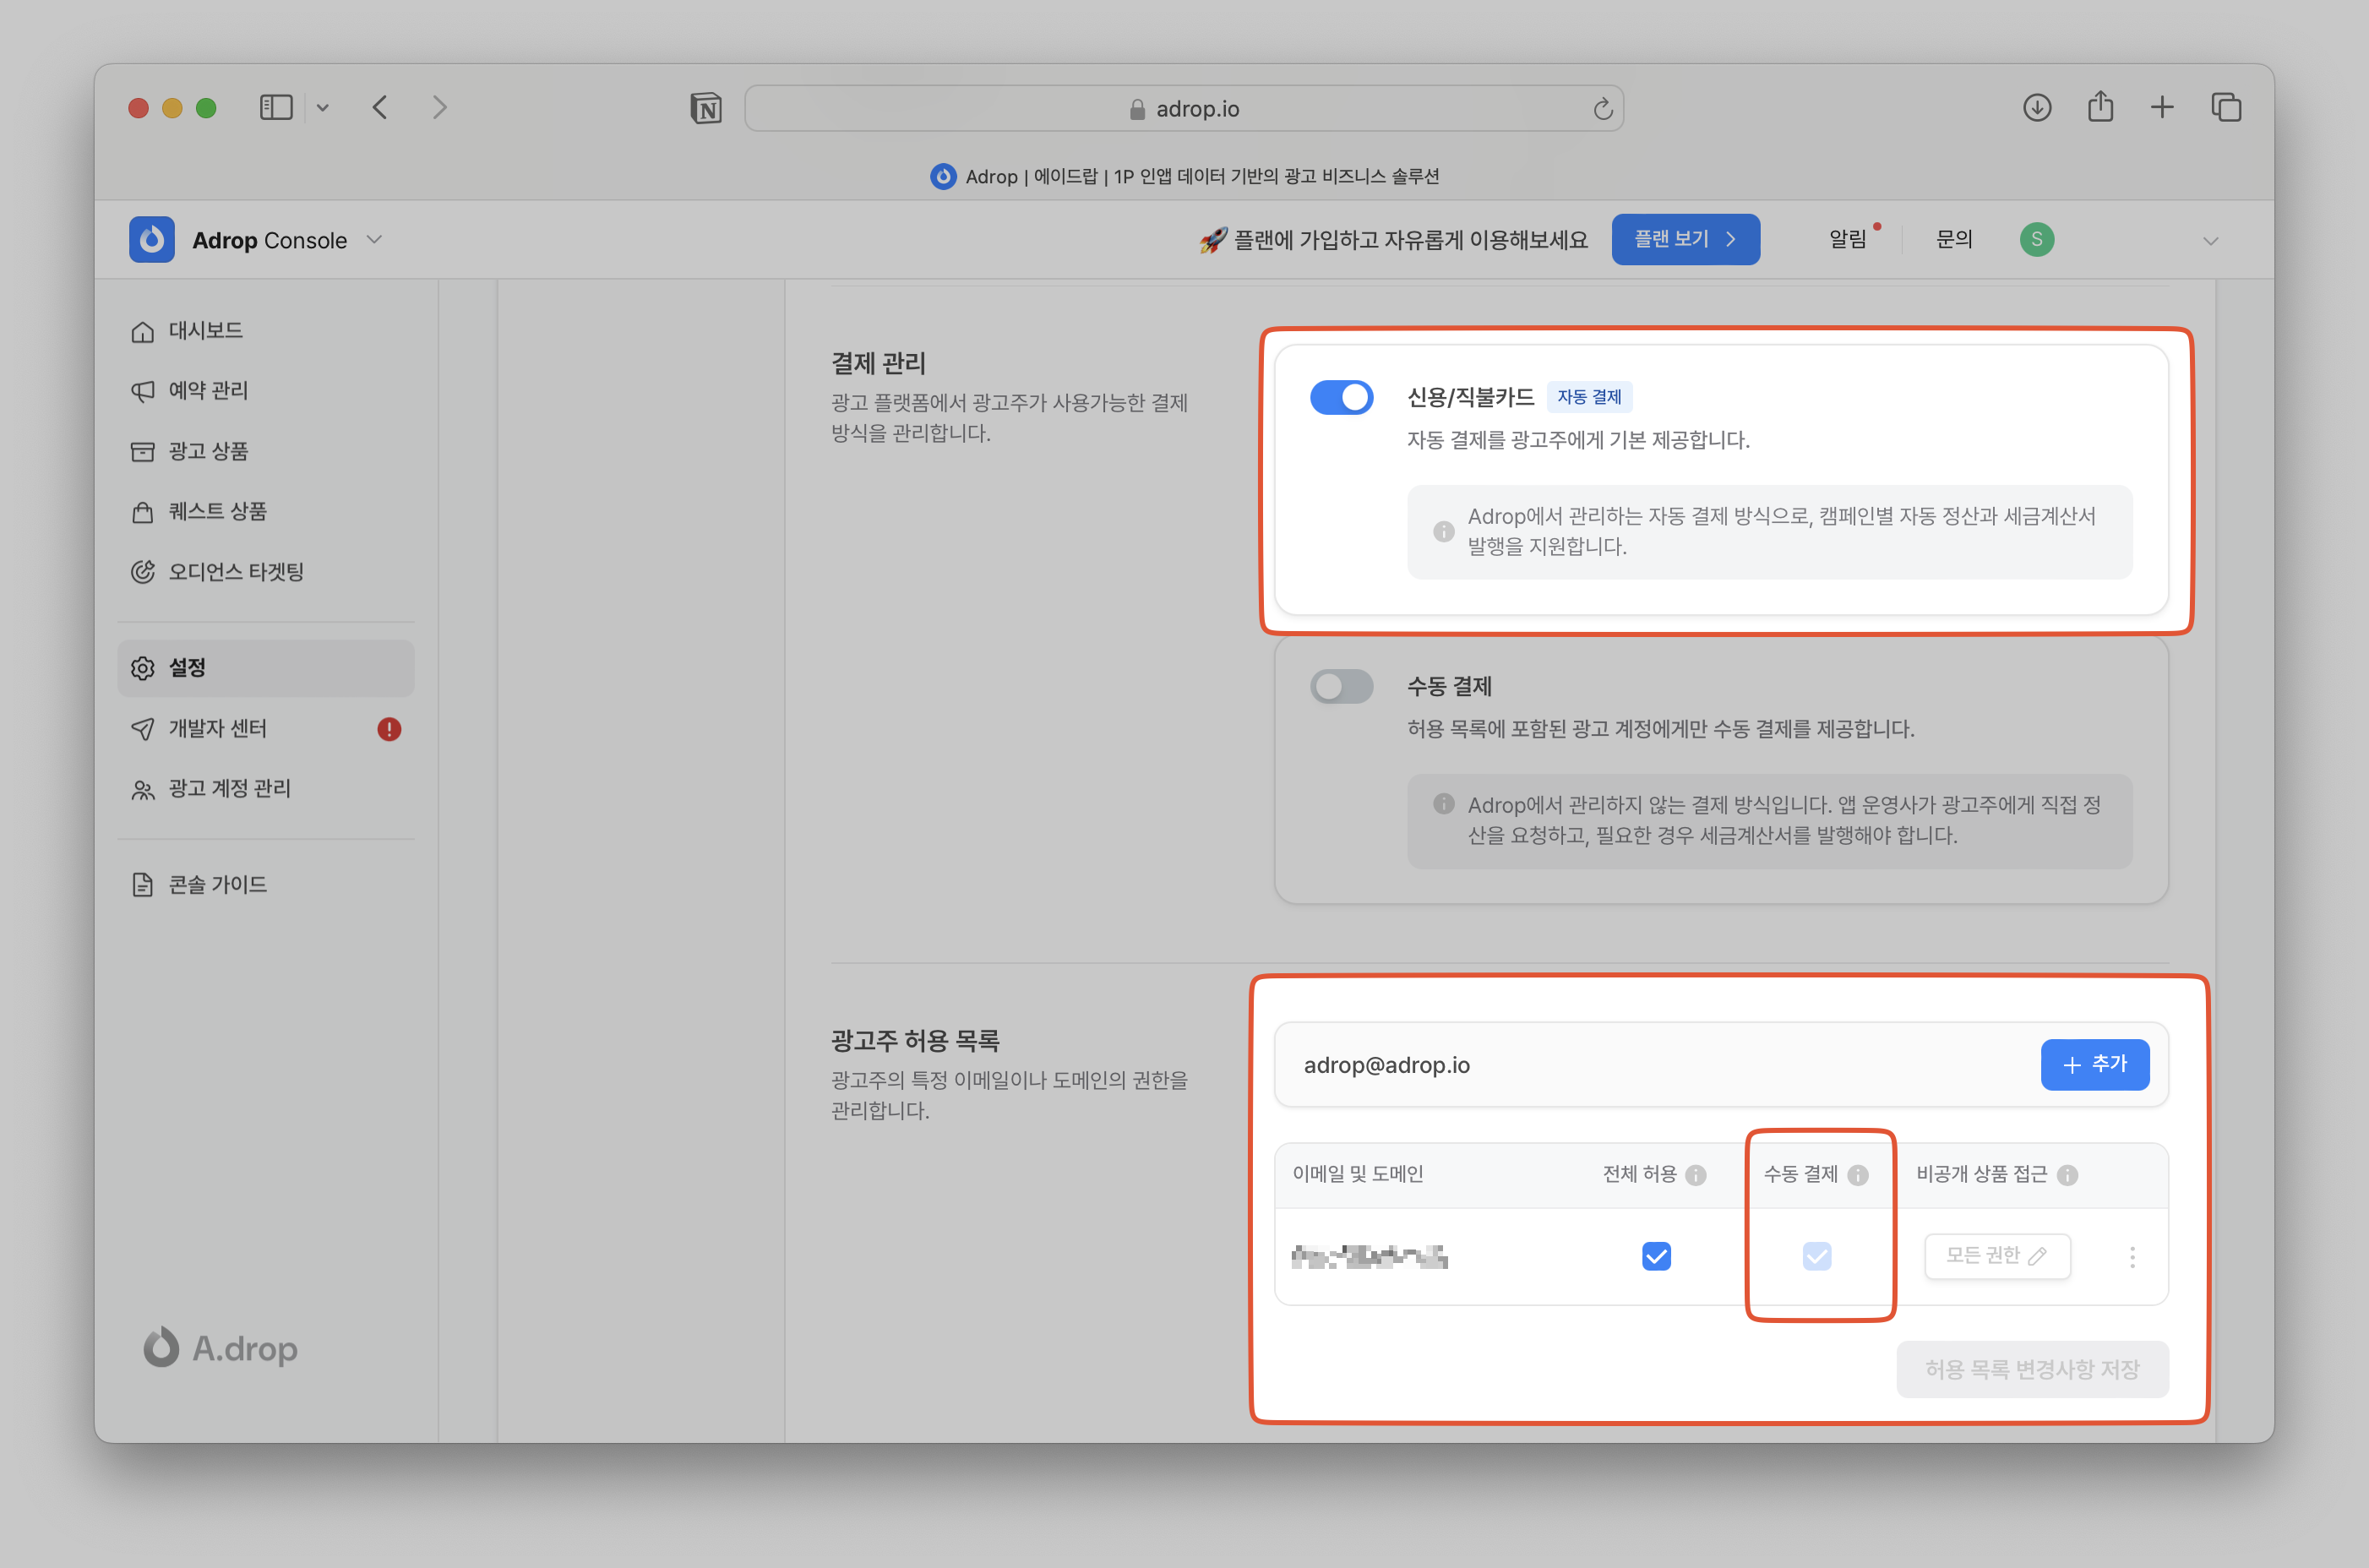Image resolution: width=2369 pixels, height=1568 pixels.
Task: Go to 대시보드 in sidebar
Action: (205, 331)
